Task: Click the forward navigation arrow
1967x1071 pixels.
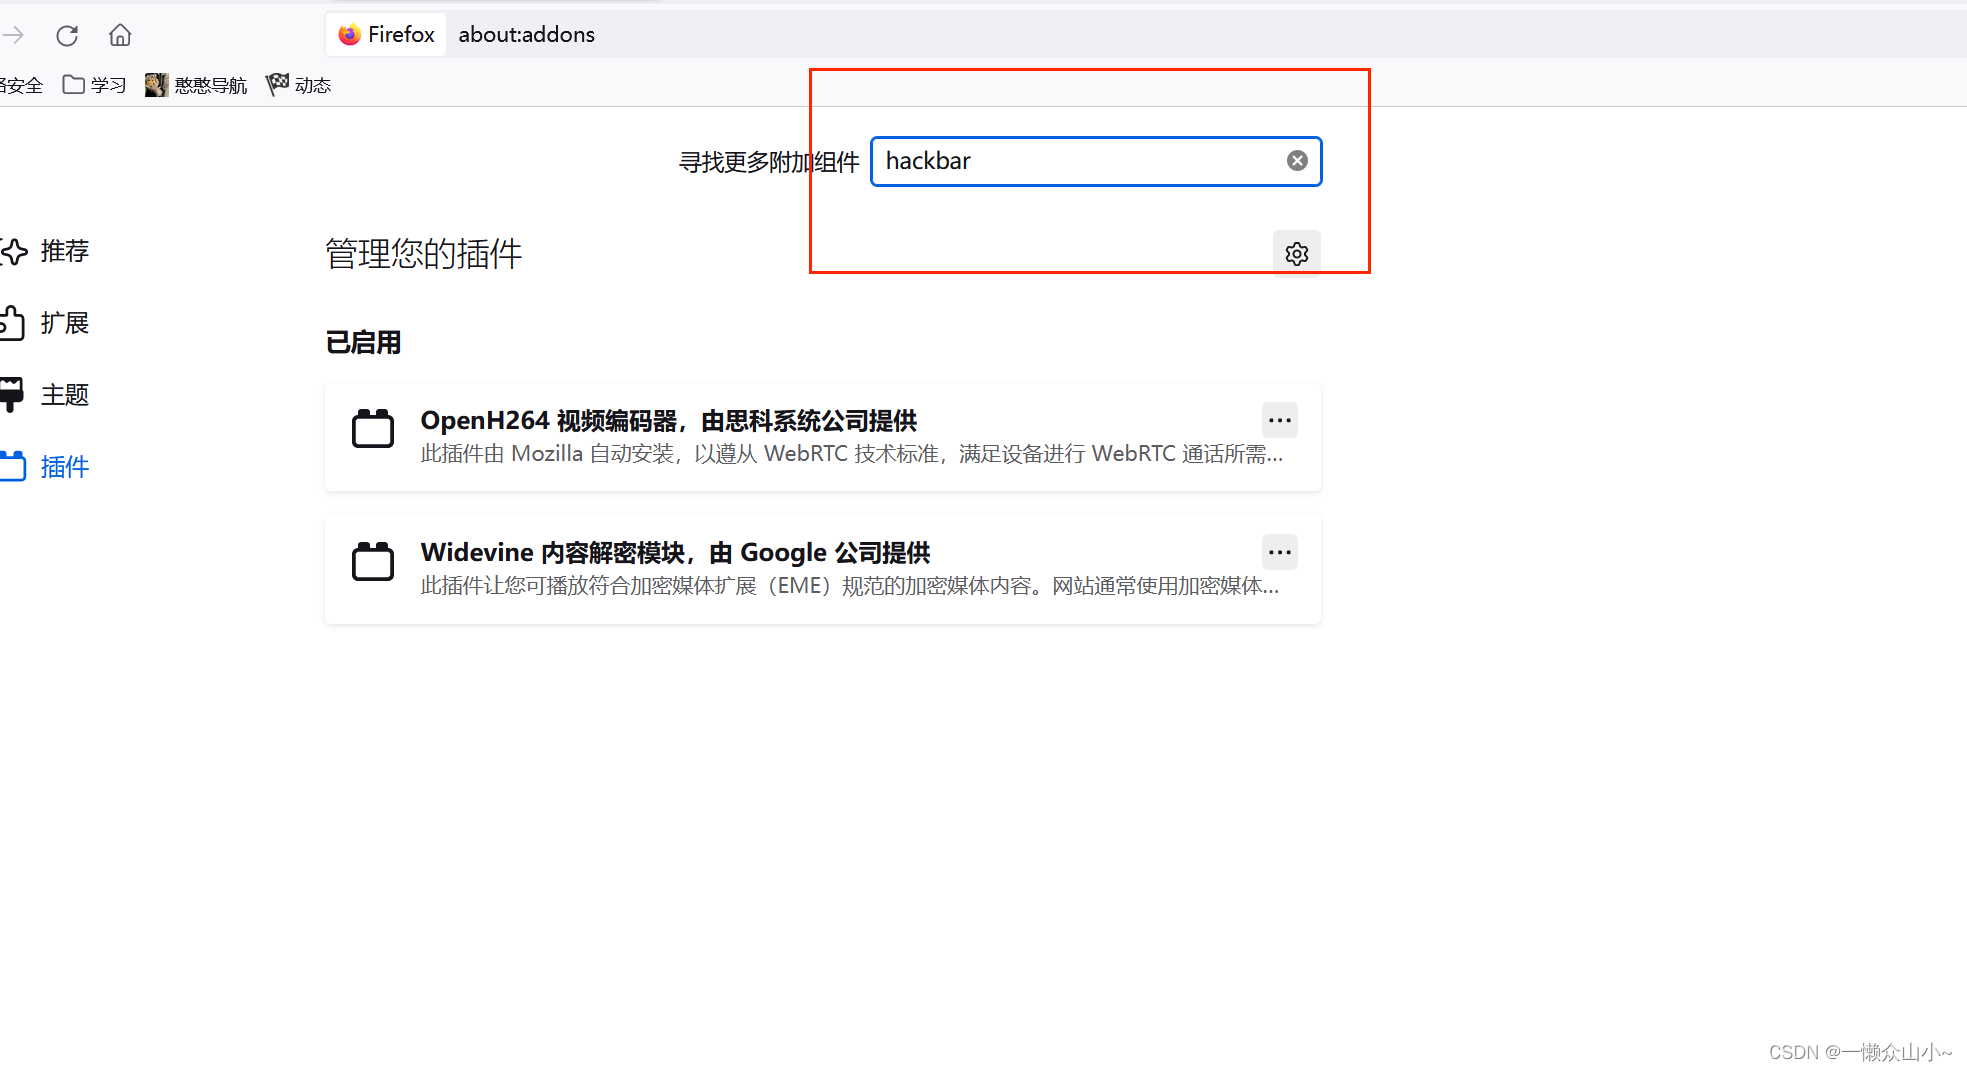Action: [12, 34]
